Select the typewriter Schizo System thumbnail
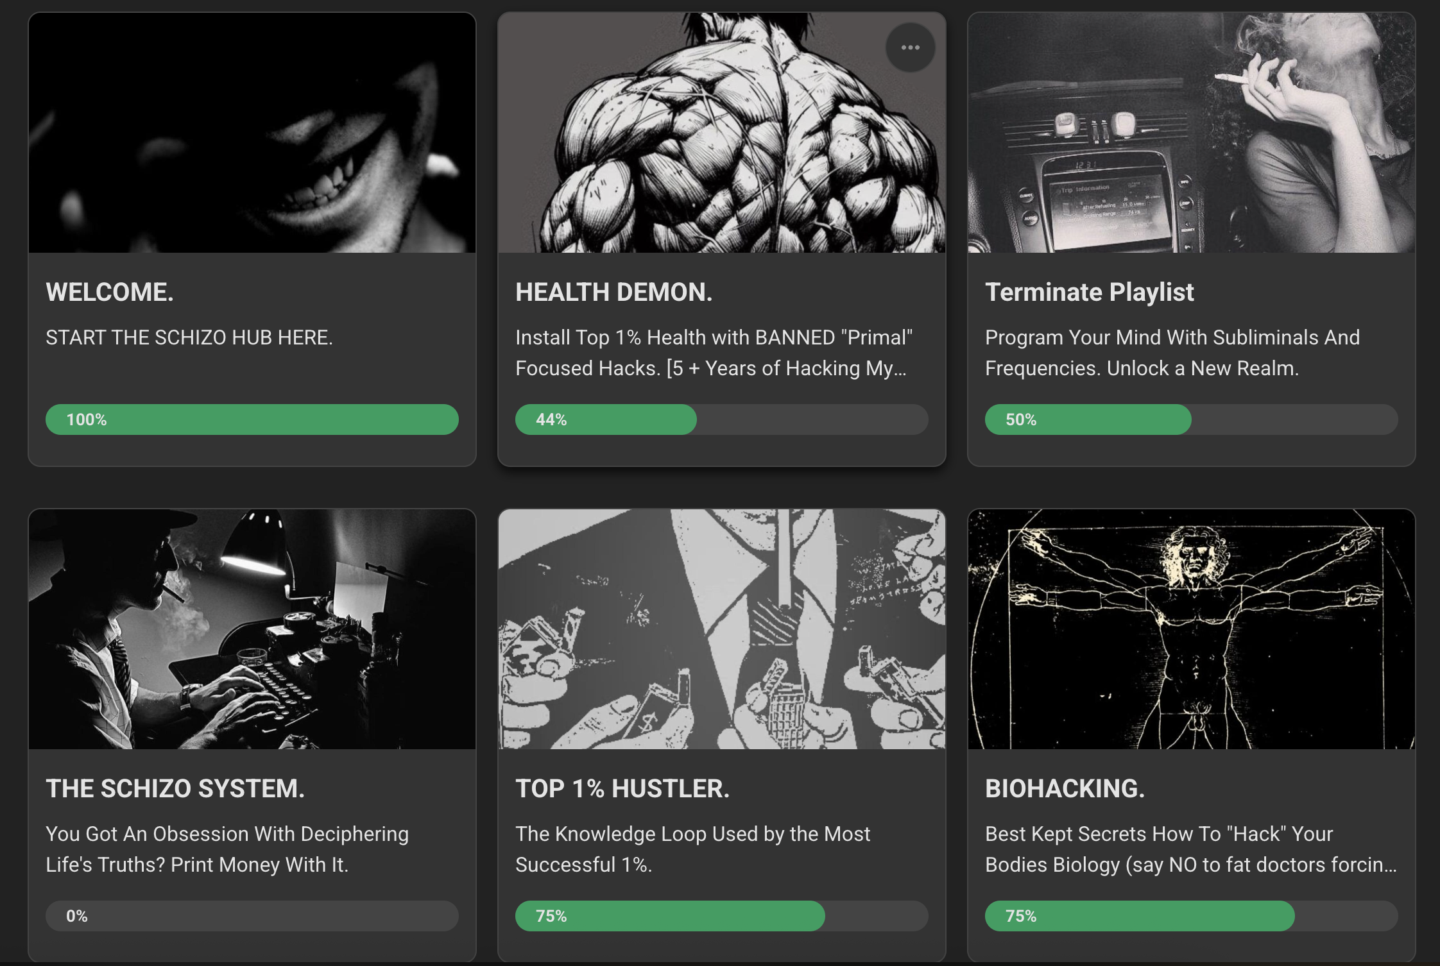Viewport: 1440px width, 966px height. tap(252, 629)
